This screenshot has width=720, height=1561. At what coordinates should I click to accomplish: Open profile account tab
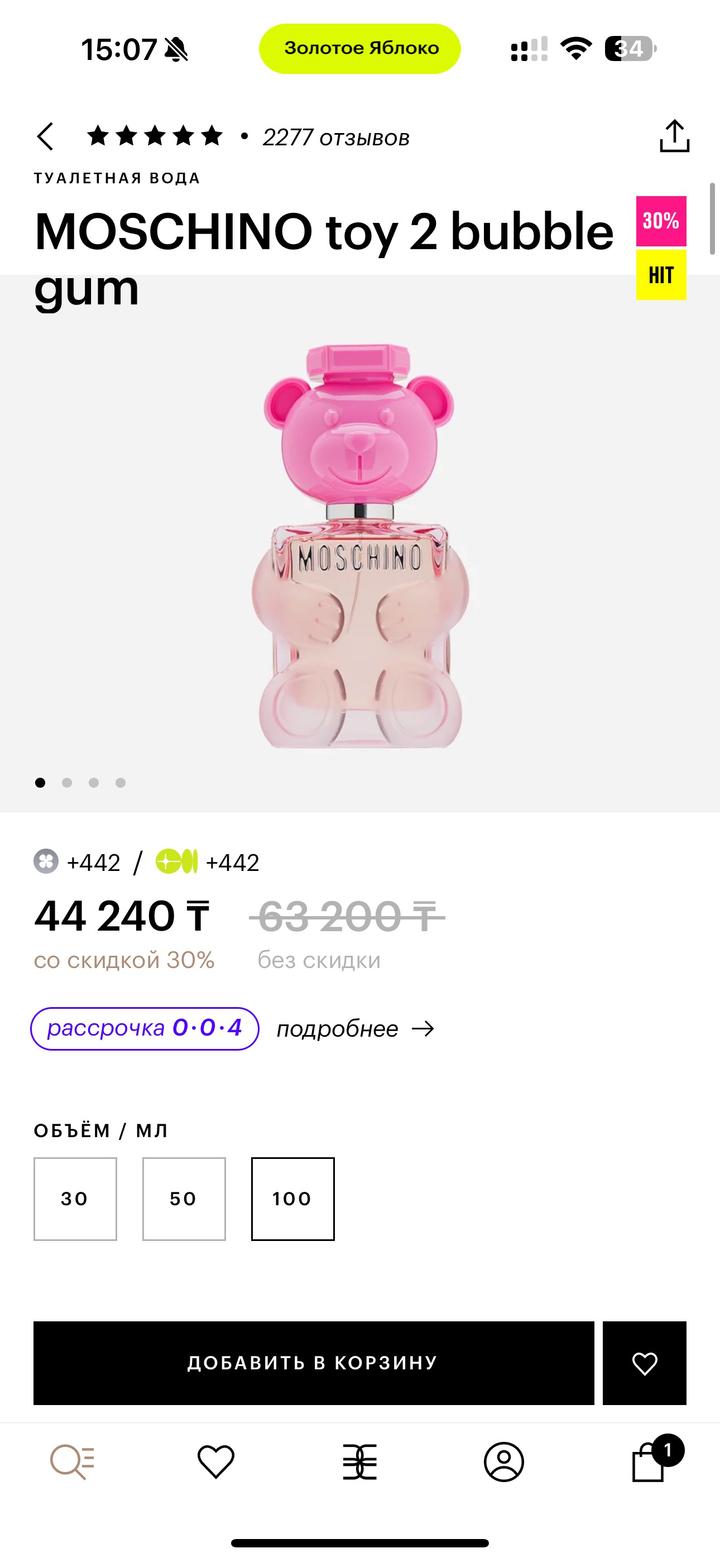tap(504, 1462)
